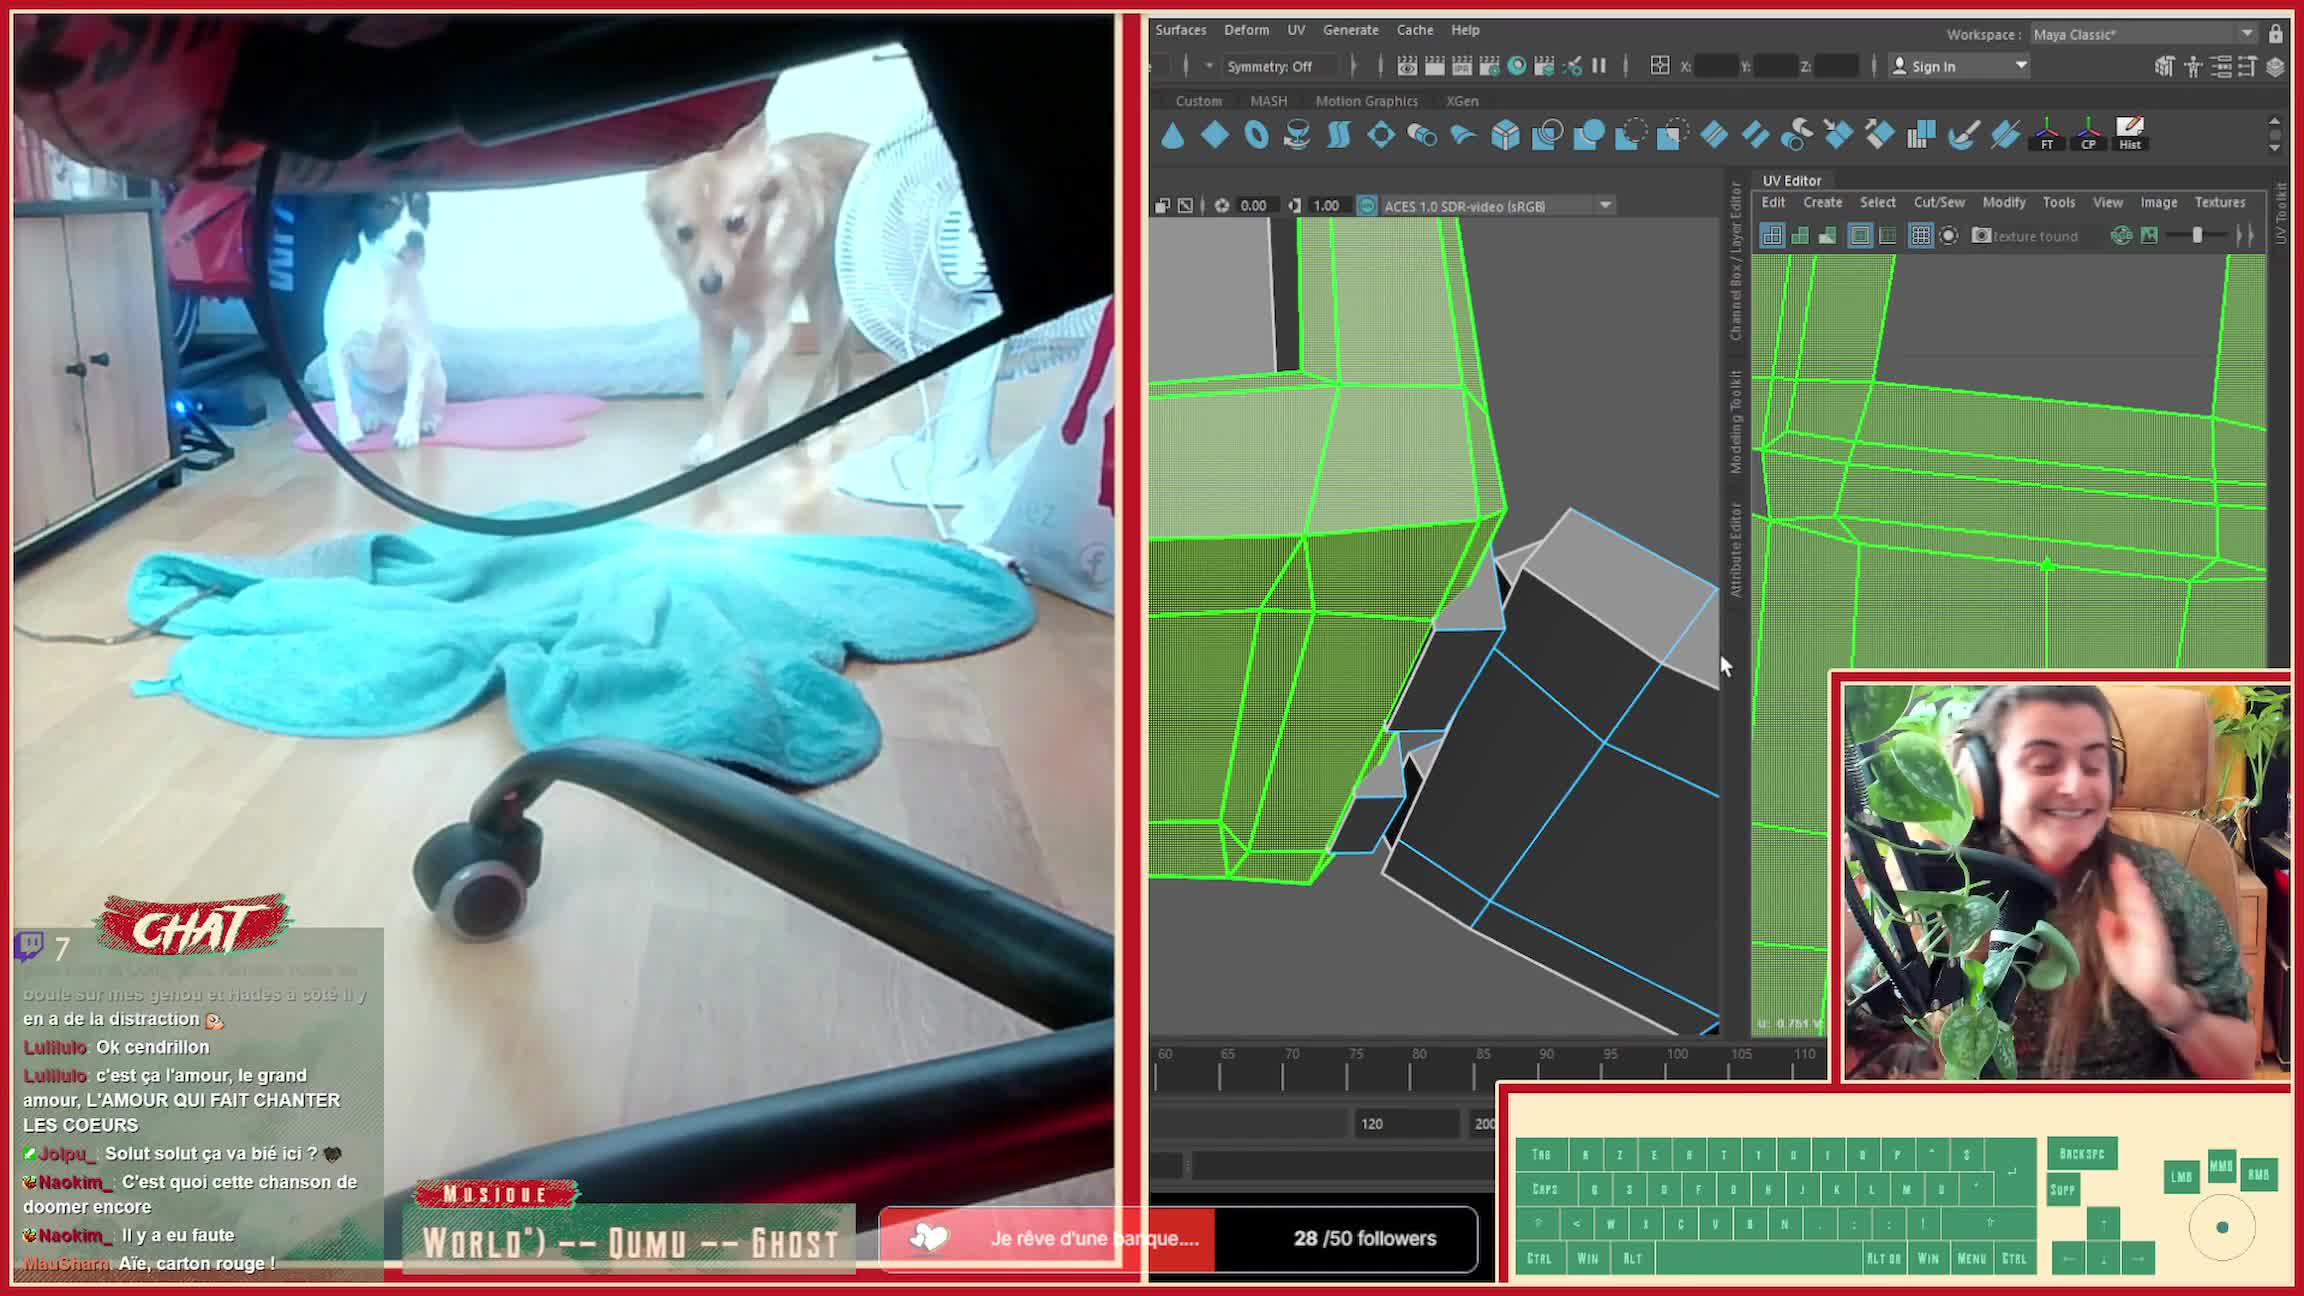Click the IPR render icon
The width and height of the screenshot is (2304, 1296).
click(x=1462, y=66)
